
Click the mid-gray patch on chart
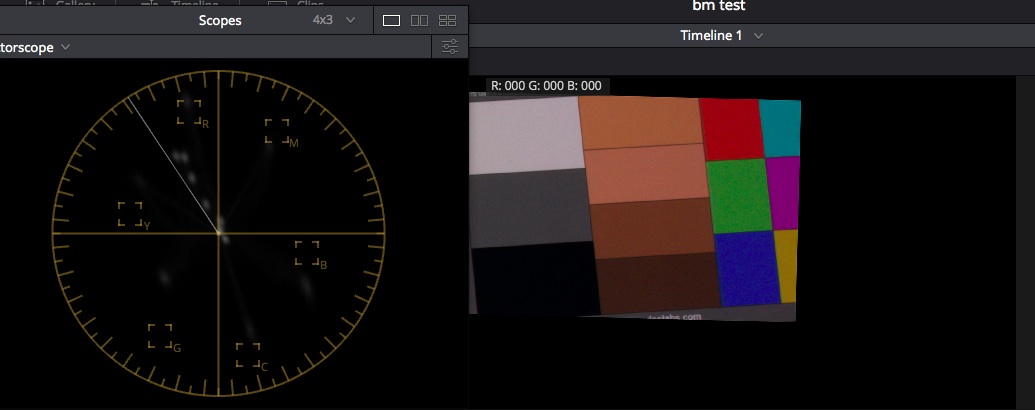tap(530, 208)
